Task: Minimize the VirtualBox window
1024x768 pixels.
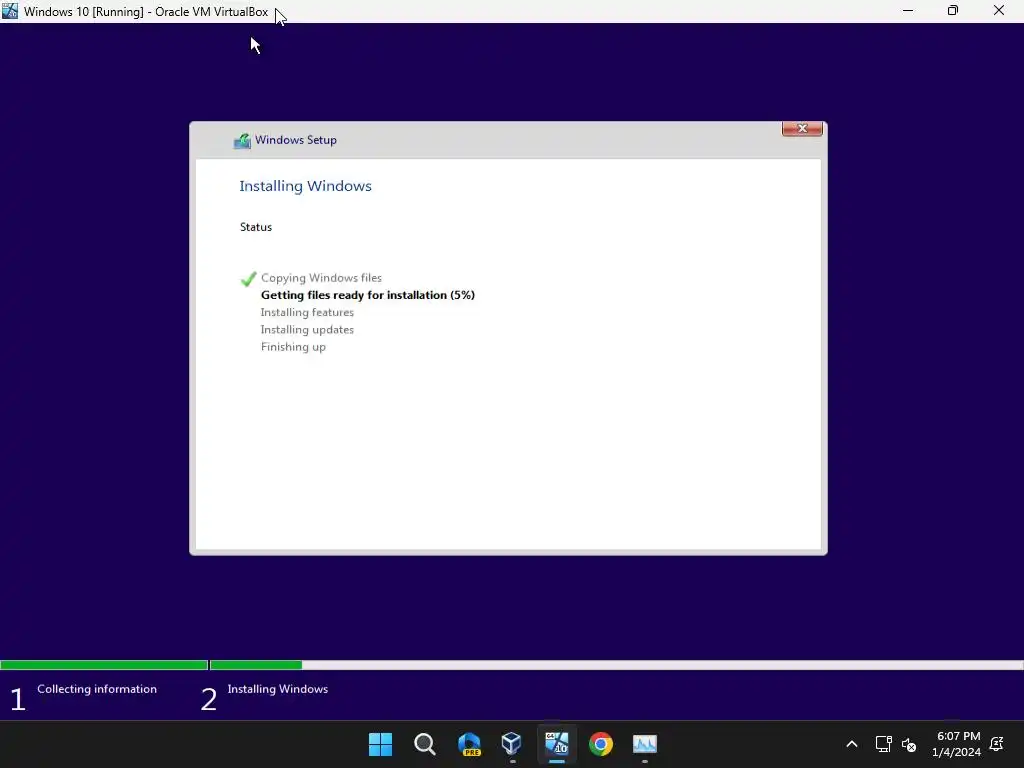Action: click(x=908, y=11)
